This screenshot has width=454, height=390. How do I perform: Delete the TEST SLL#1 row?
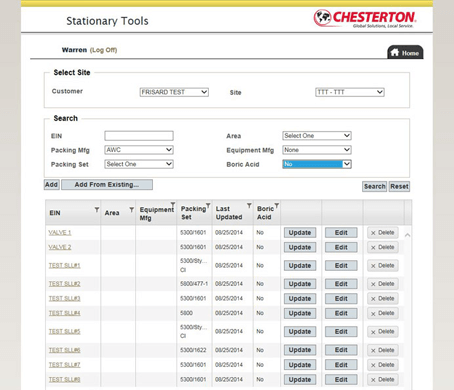coord(383,266)
